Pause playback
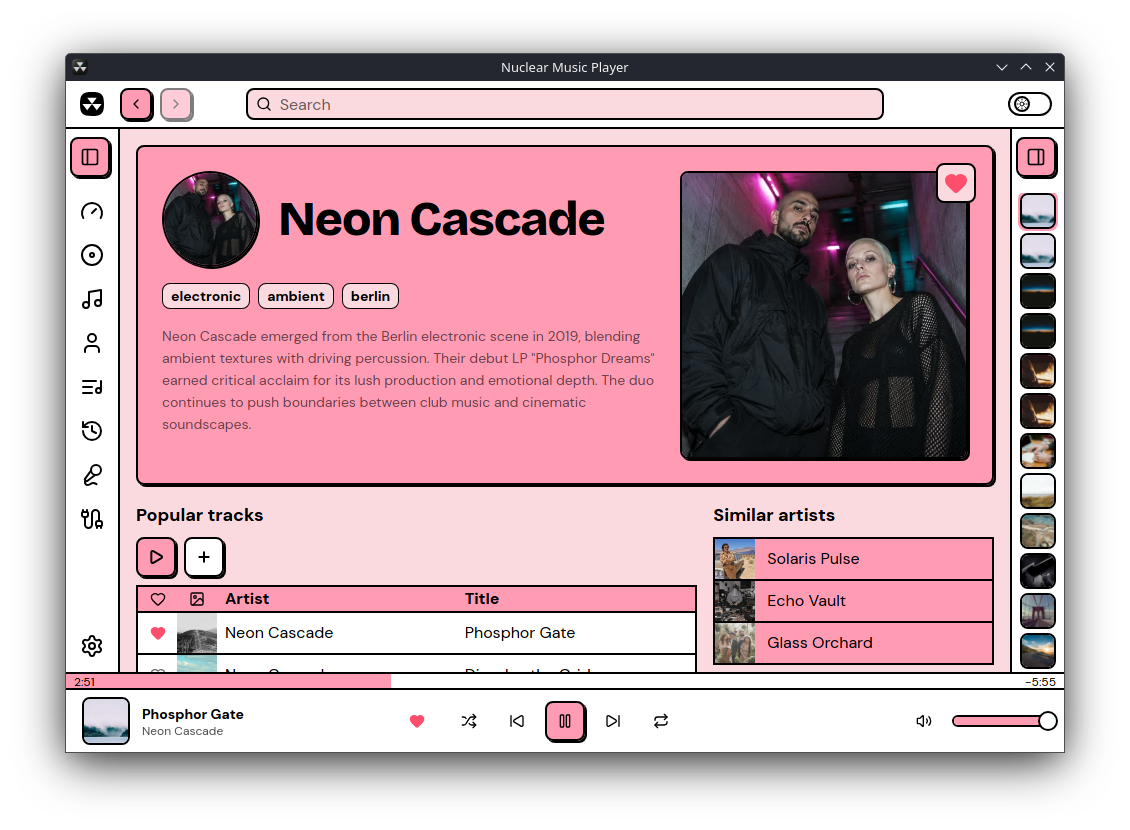This screenshot has height=830, width=1130. point(565,721)
